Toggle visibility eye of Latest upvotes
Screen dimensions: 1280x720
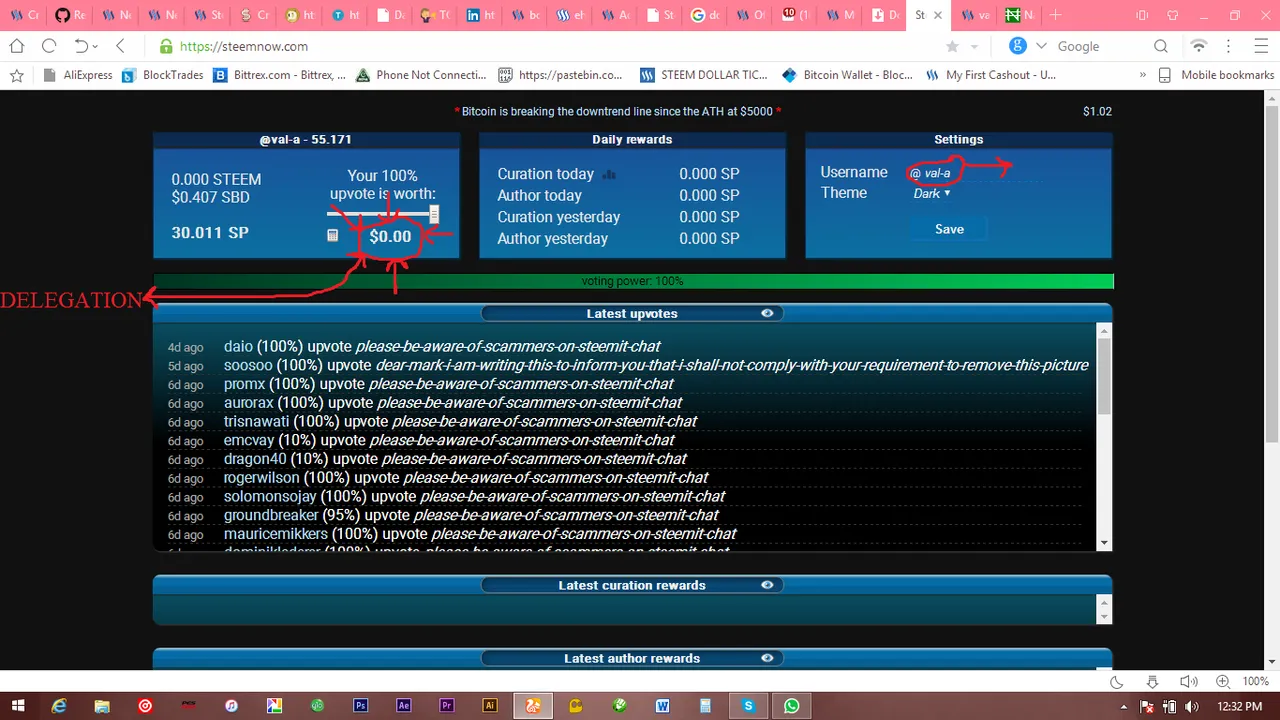pyautogui.click(x=767, y=313)
